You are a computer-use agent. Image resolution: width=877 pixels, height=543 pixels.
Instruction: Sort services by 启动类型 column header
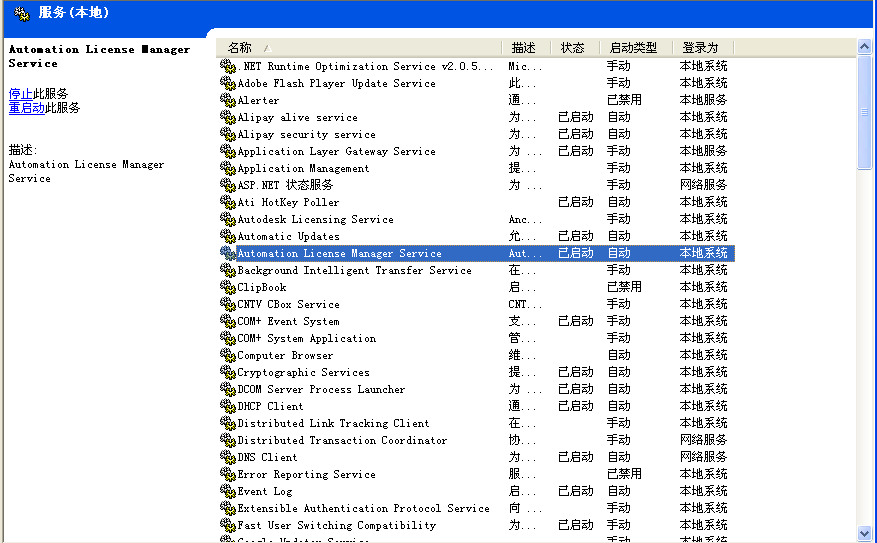[634, 48]
